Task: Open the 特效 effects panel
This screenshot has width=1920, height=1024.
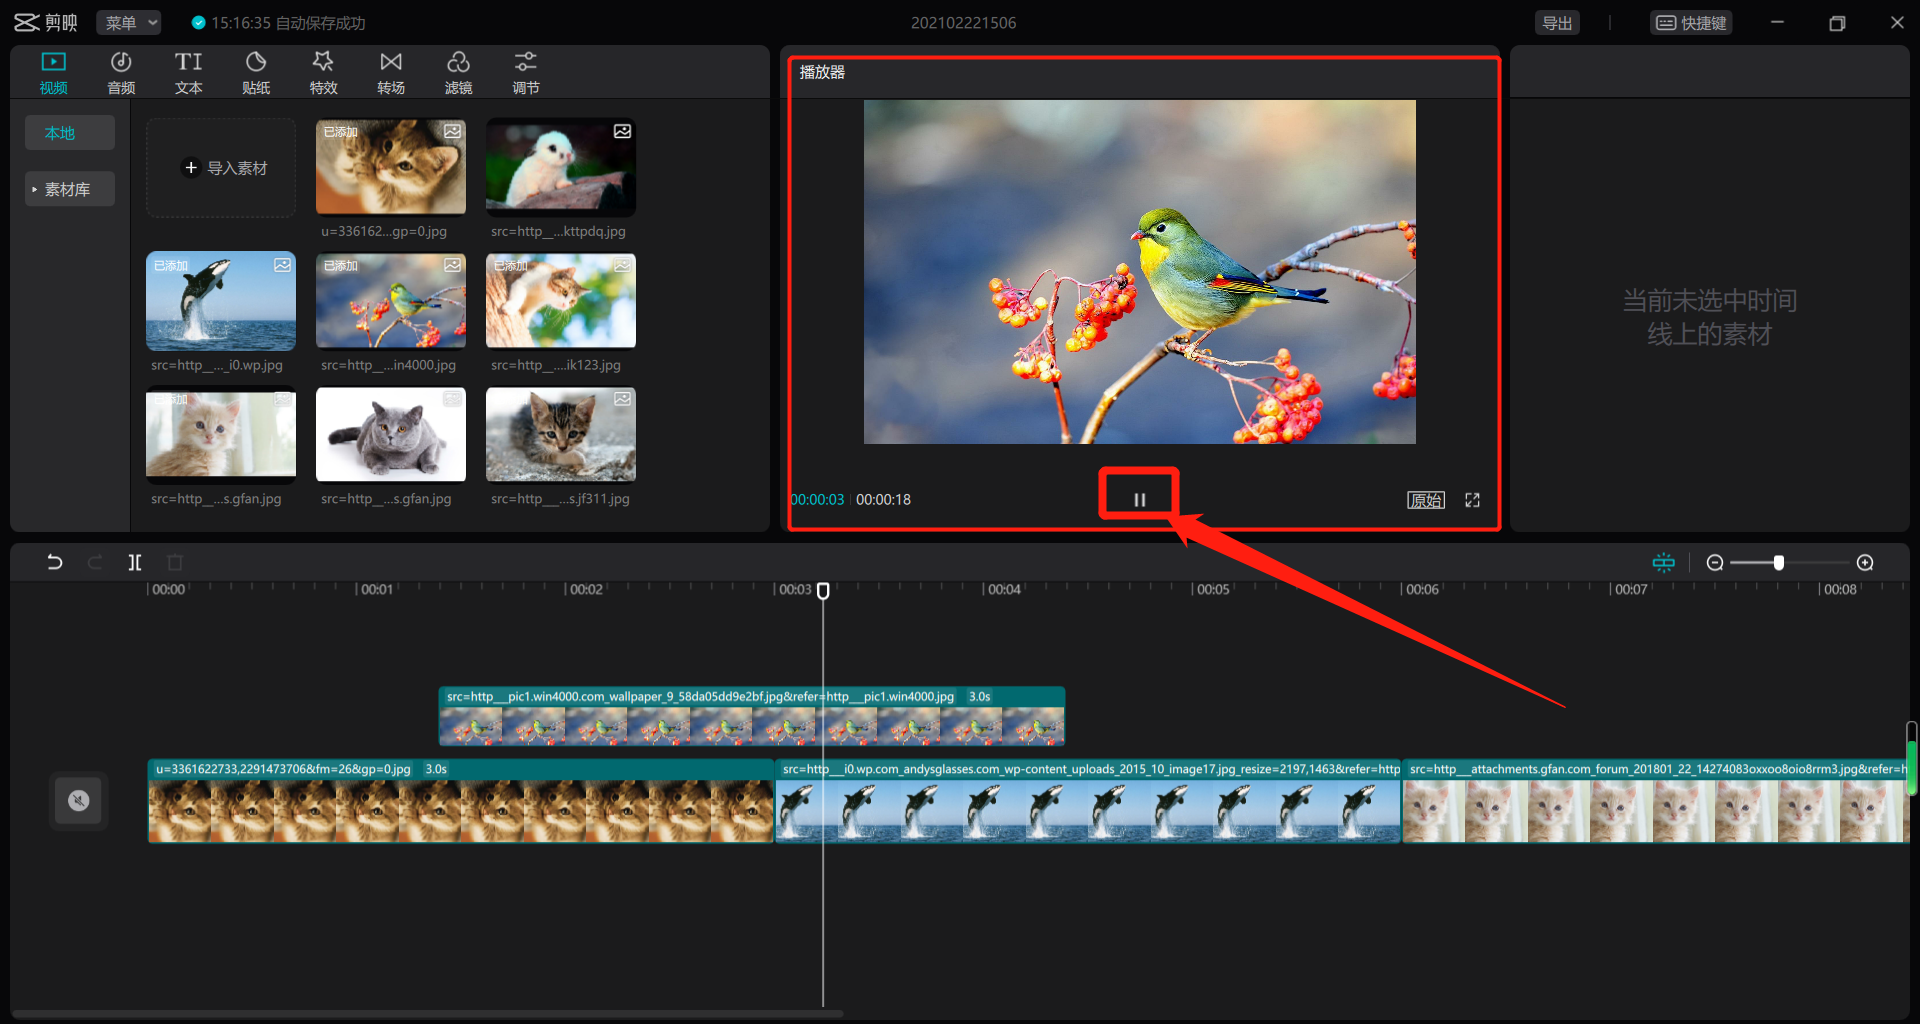Action: pos(323,73)
